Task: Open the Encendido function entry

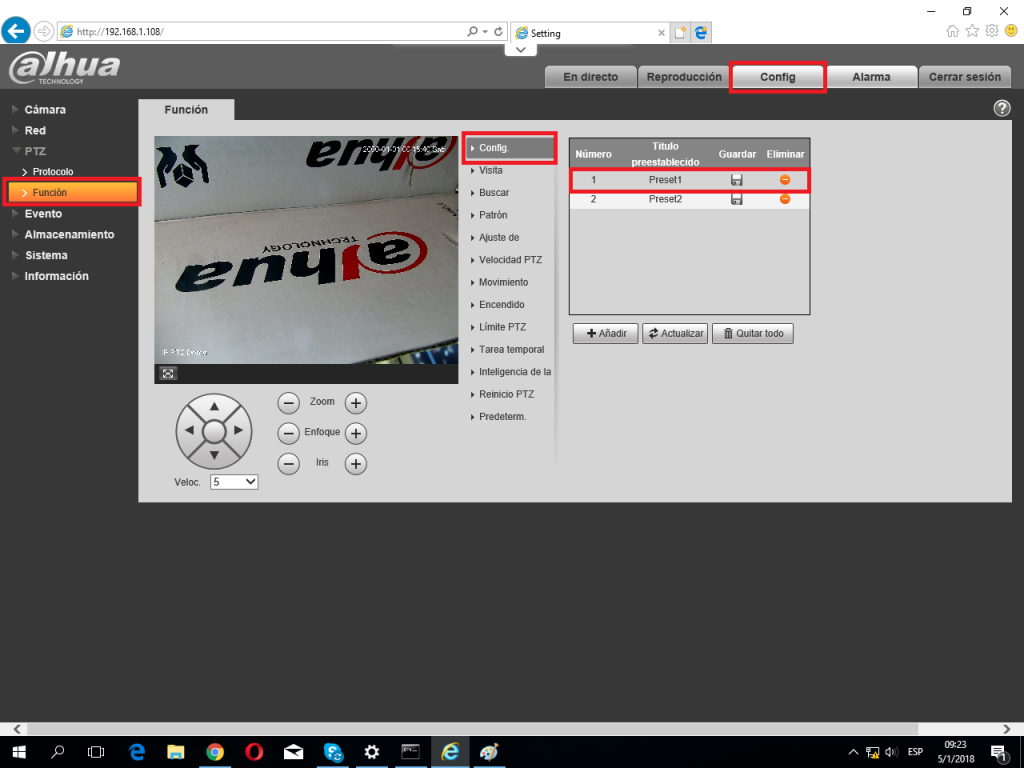Action: pos(502,305)
